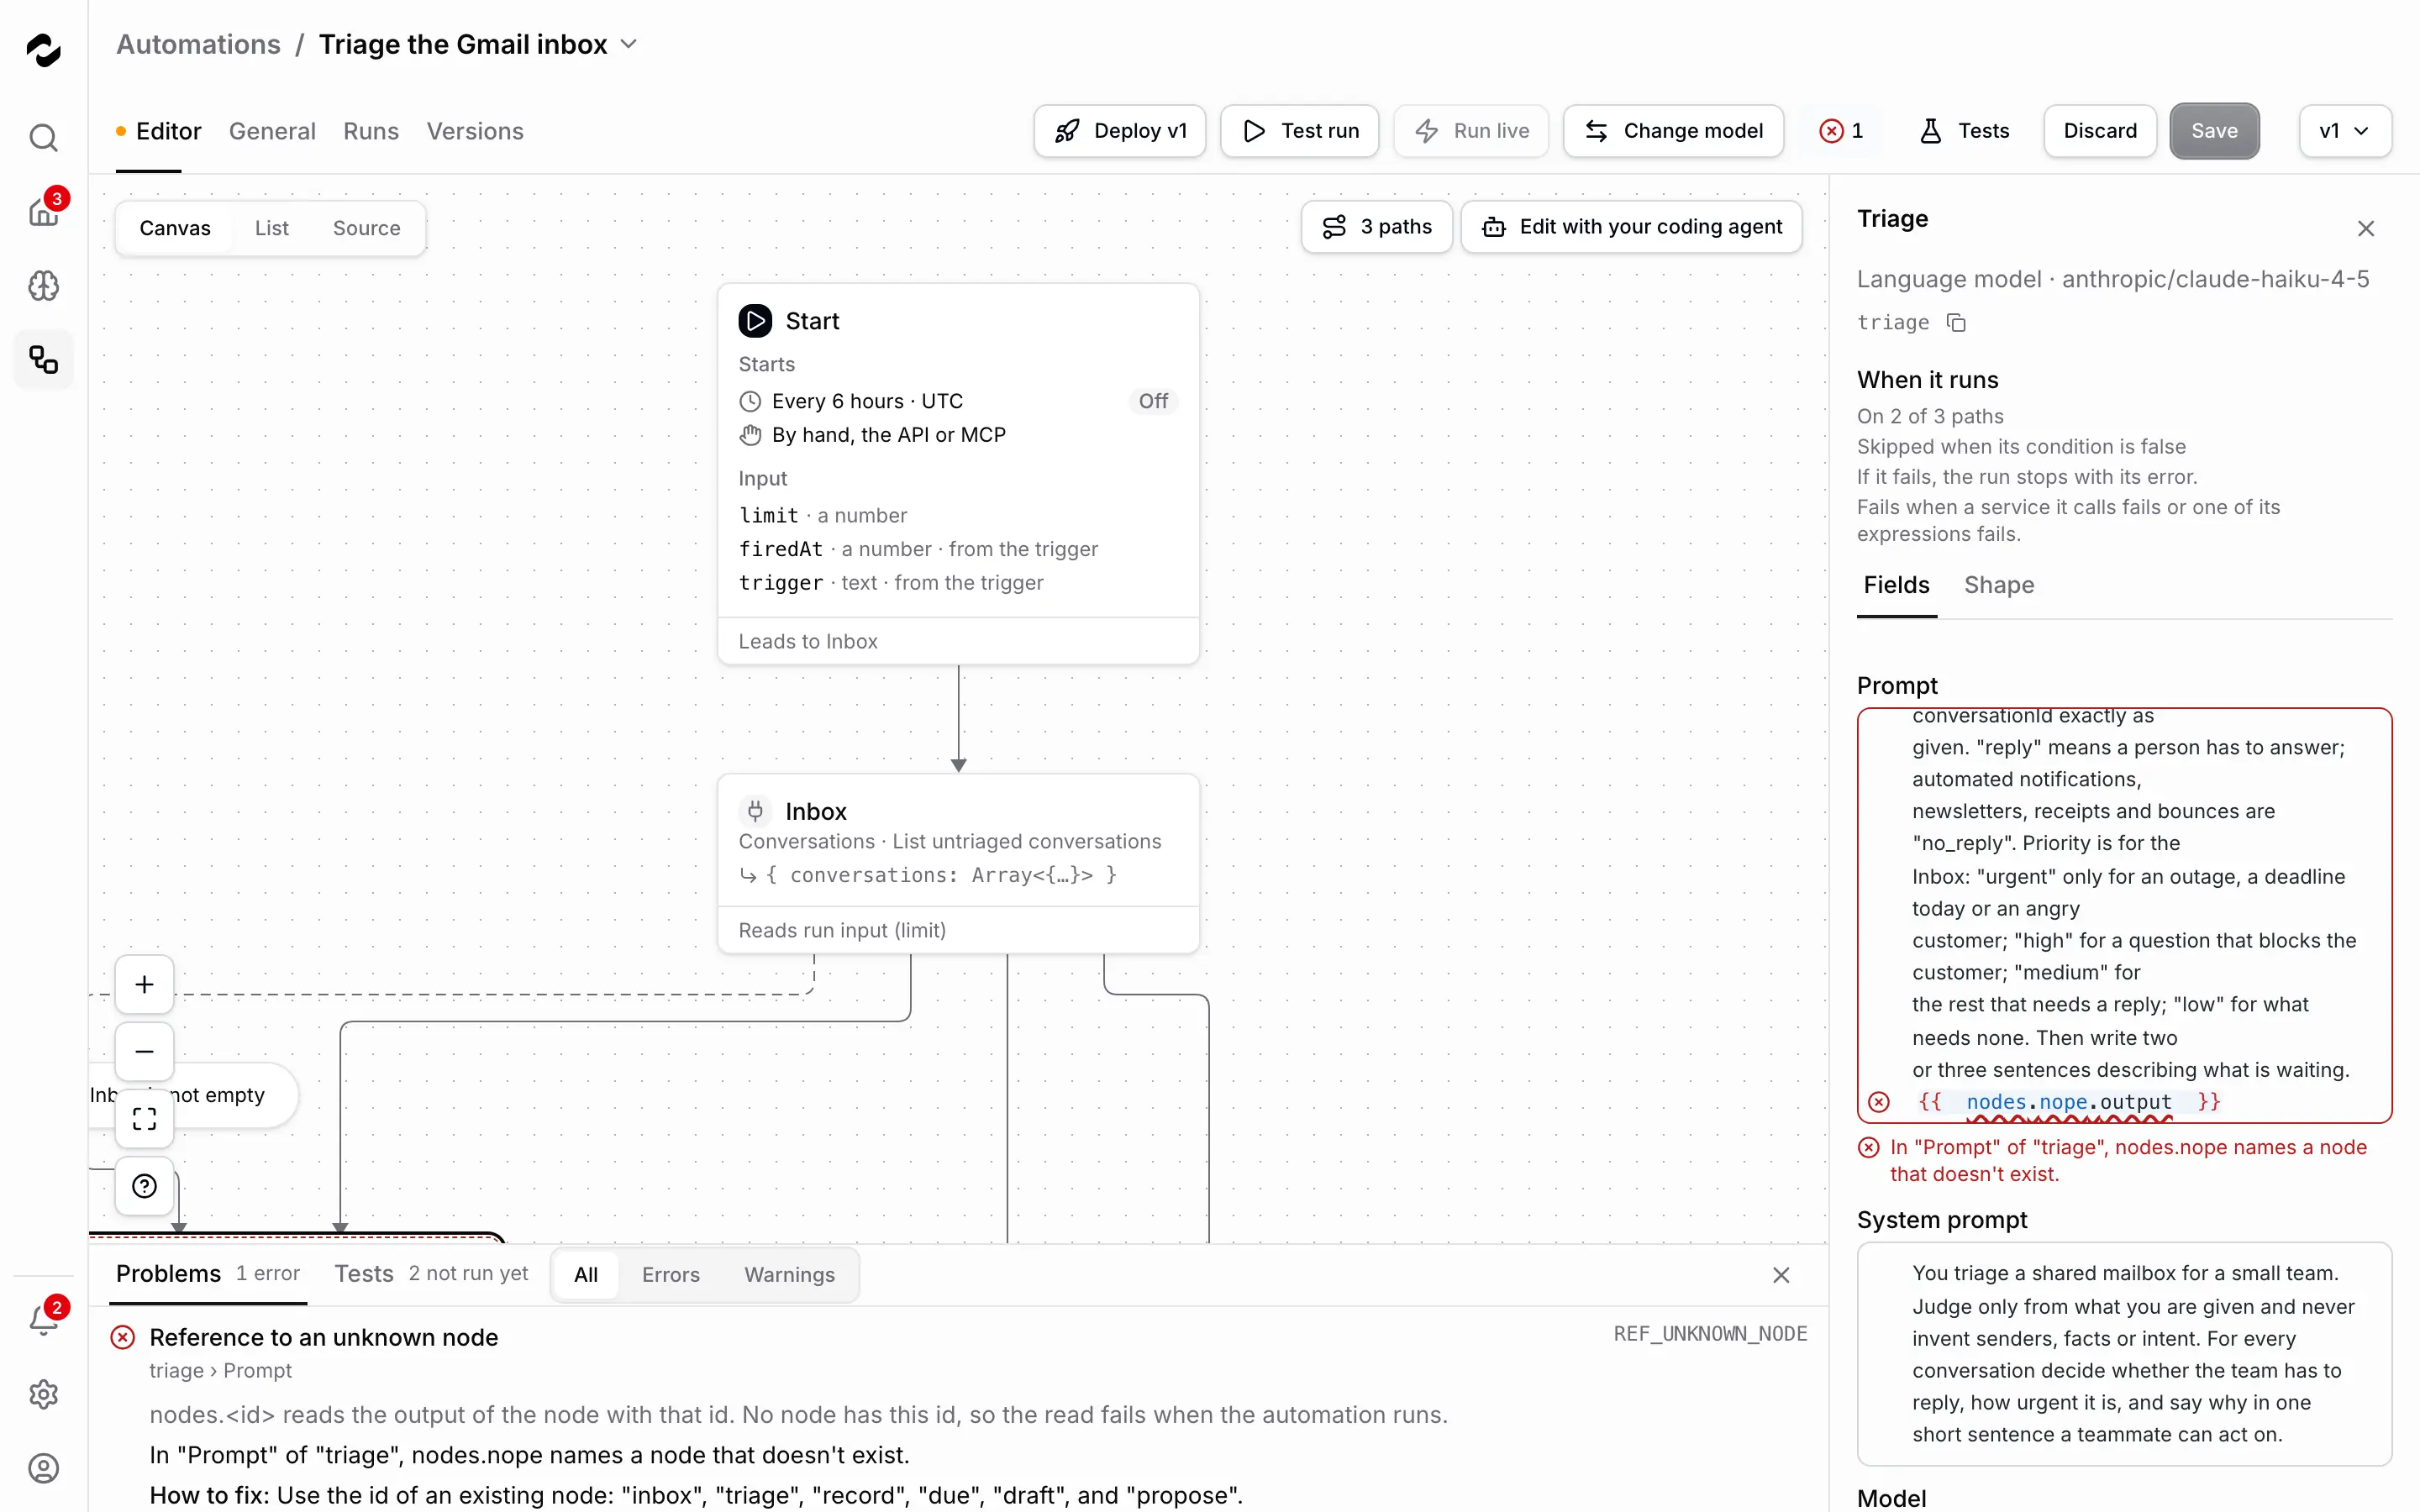Select the Start node card
Screen dimensions: 2420x1512
958,473
